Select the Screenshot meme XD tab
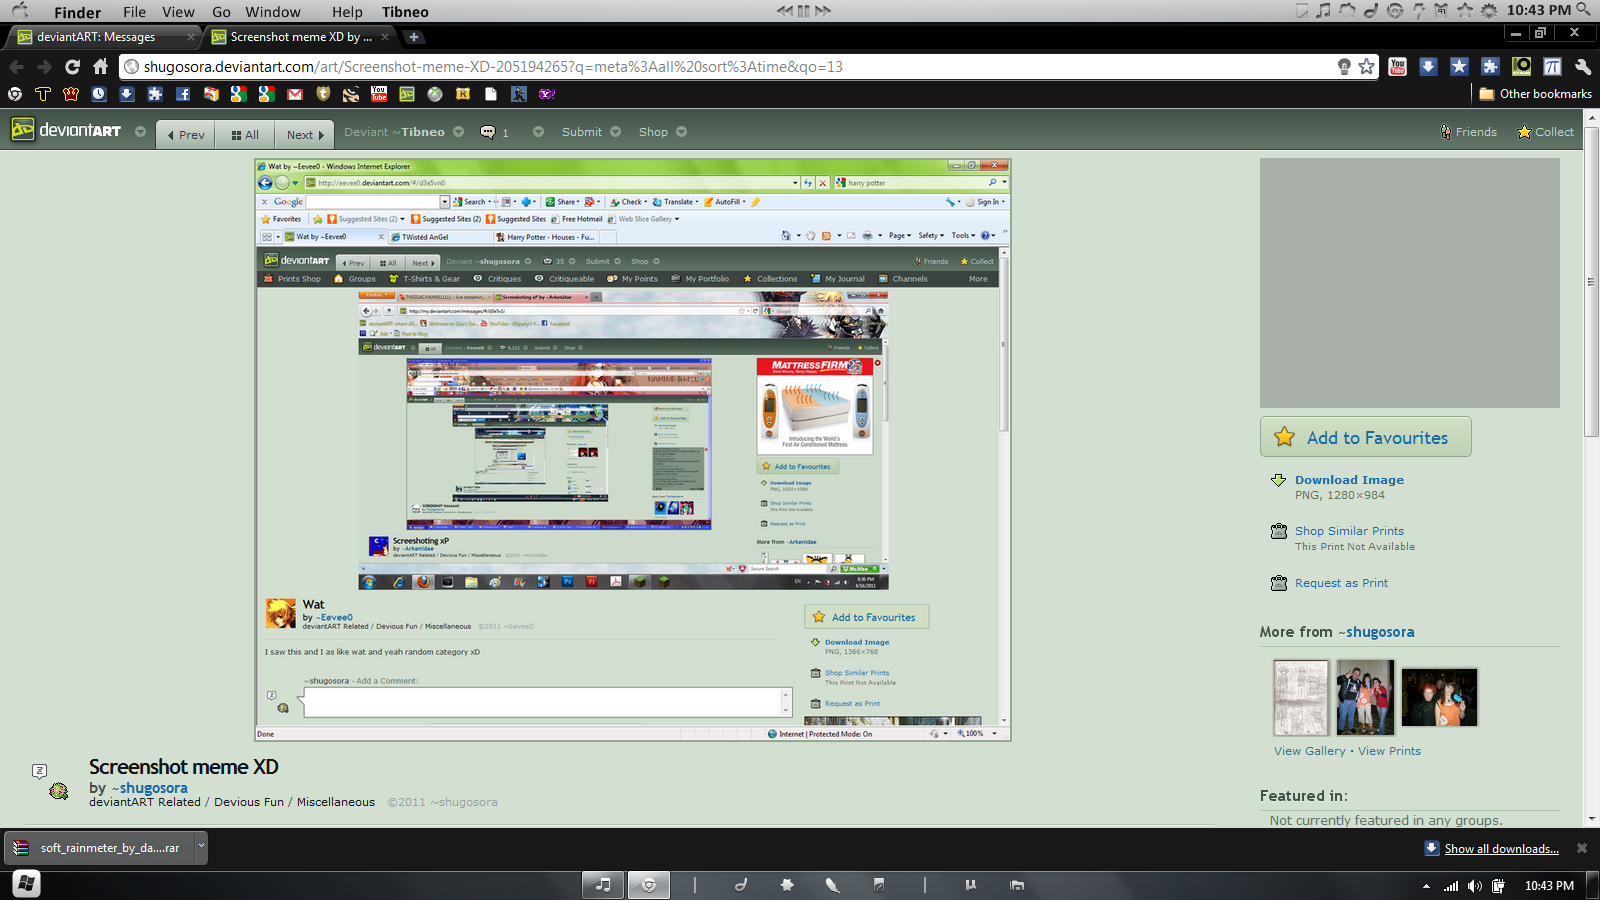Screen dimensions: 1600x900 tap(301, 37)
